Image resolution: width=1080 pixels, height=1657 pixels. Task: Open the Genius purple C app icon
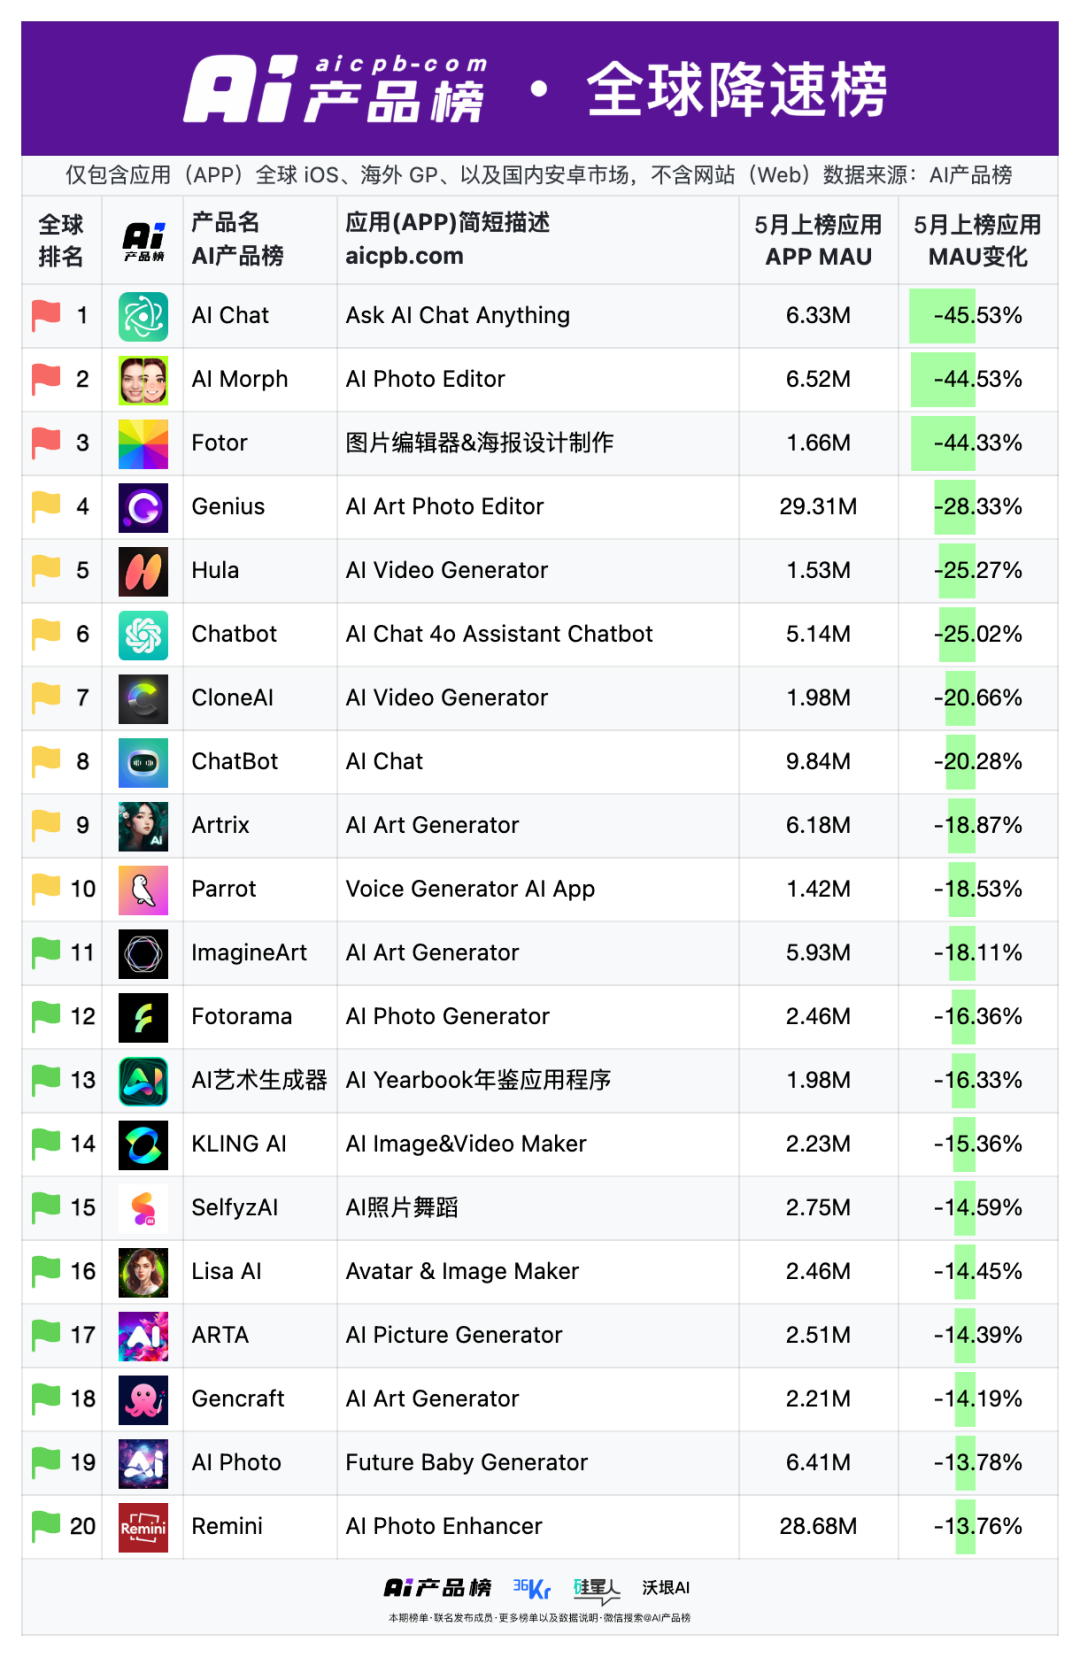click(143, 507)
